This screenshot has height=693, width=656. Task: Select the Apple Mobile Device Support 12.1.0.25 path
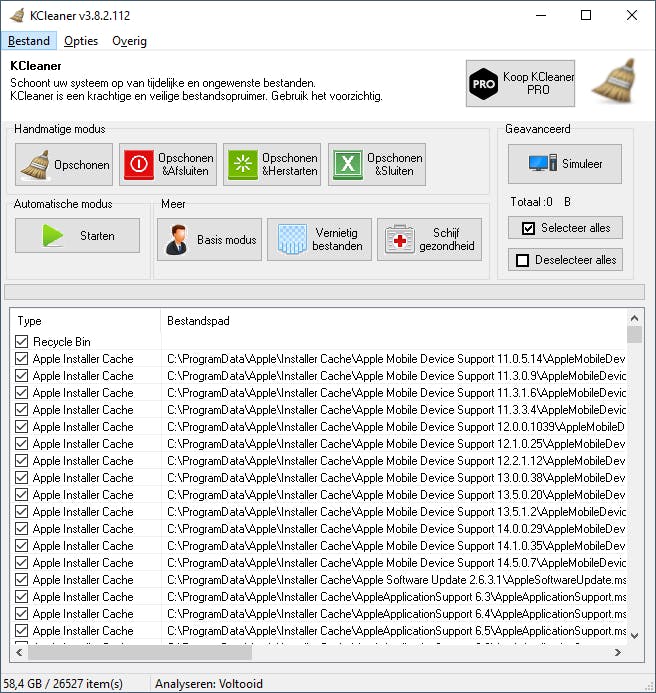click(x=396, y=444)
